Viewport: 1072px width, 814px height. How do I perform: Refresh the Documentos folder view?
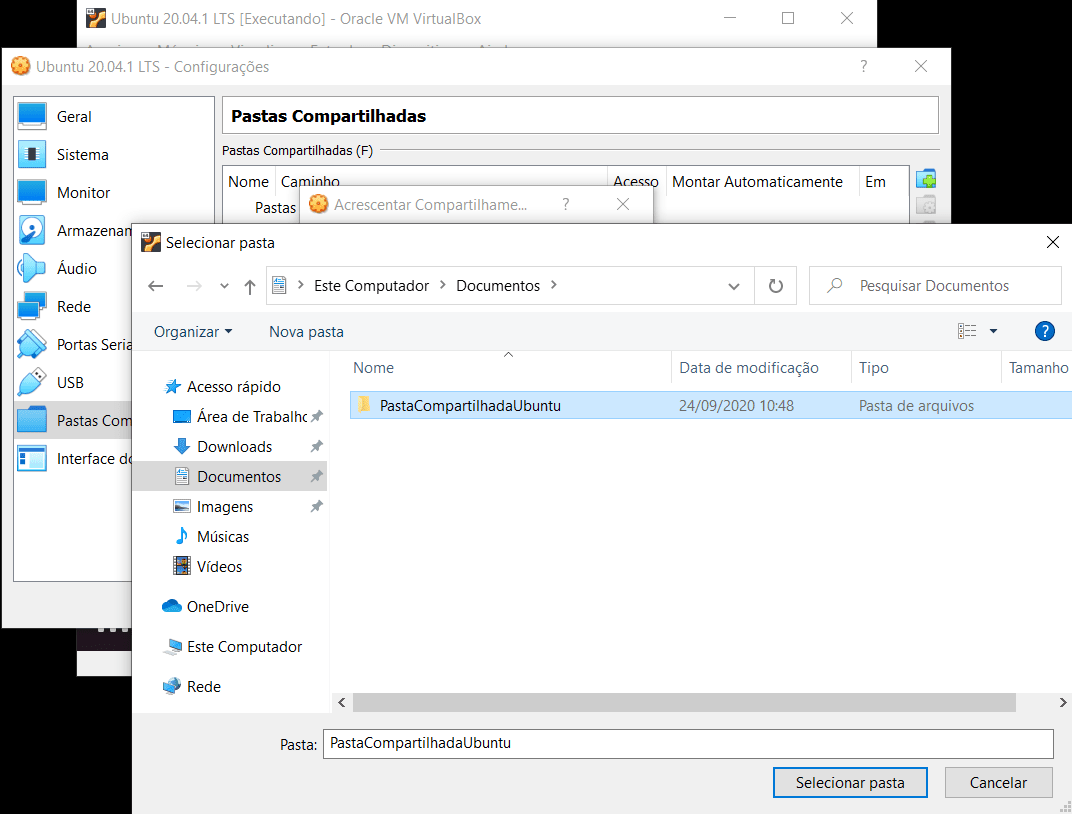(775, 286)
